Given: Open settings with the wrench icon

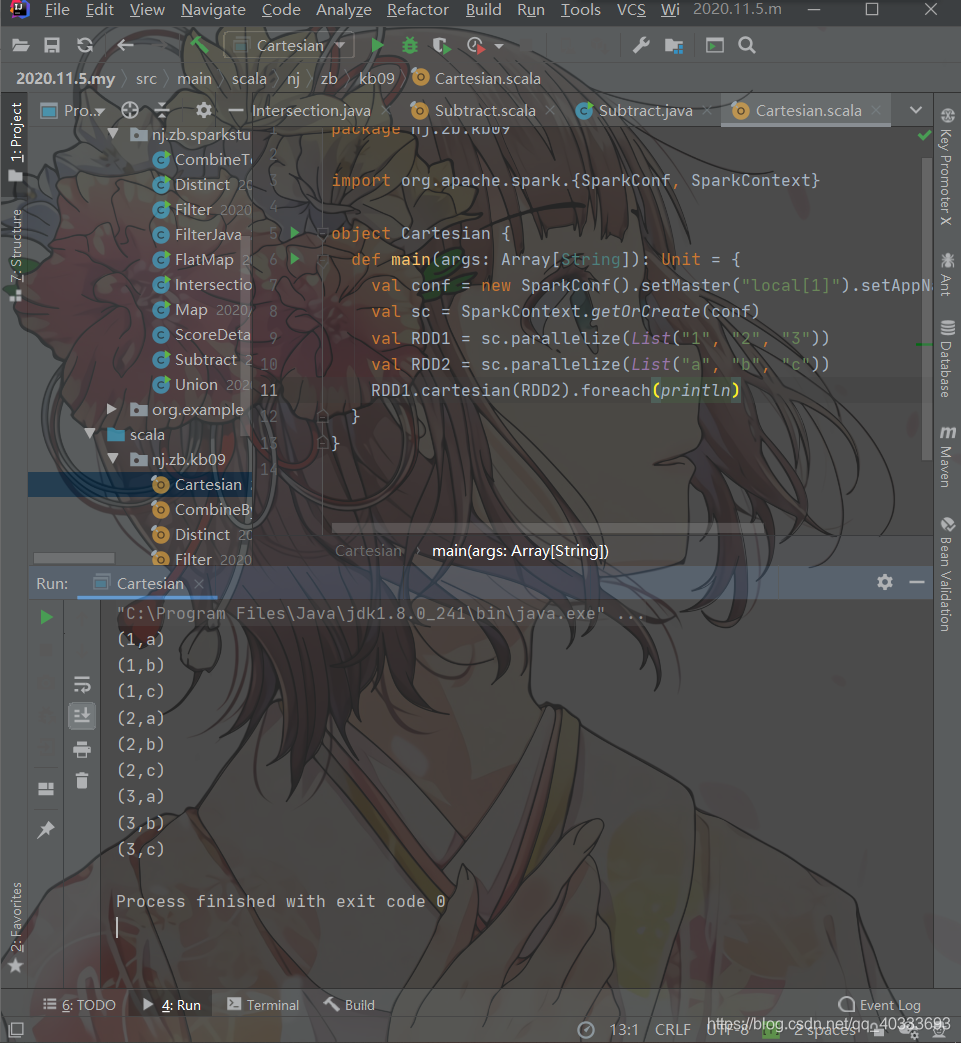Looking at the screenshot, I should (641, 45).
